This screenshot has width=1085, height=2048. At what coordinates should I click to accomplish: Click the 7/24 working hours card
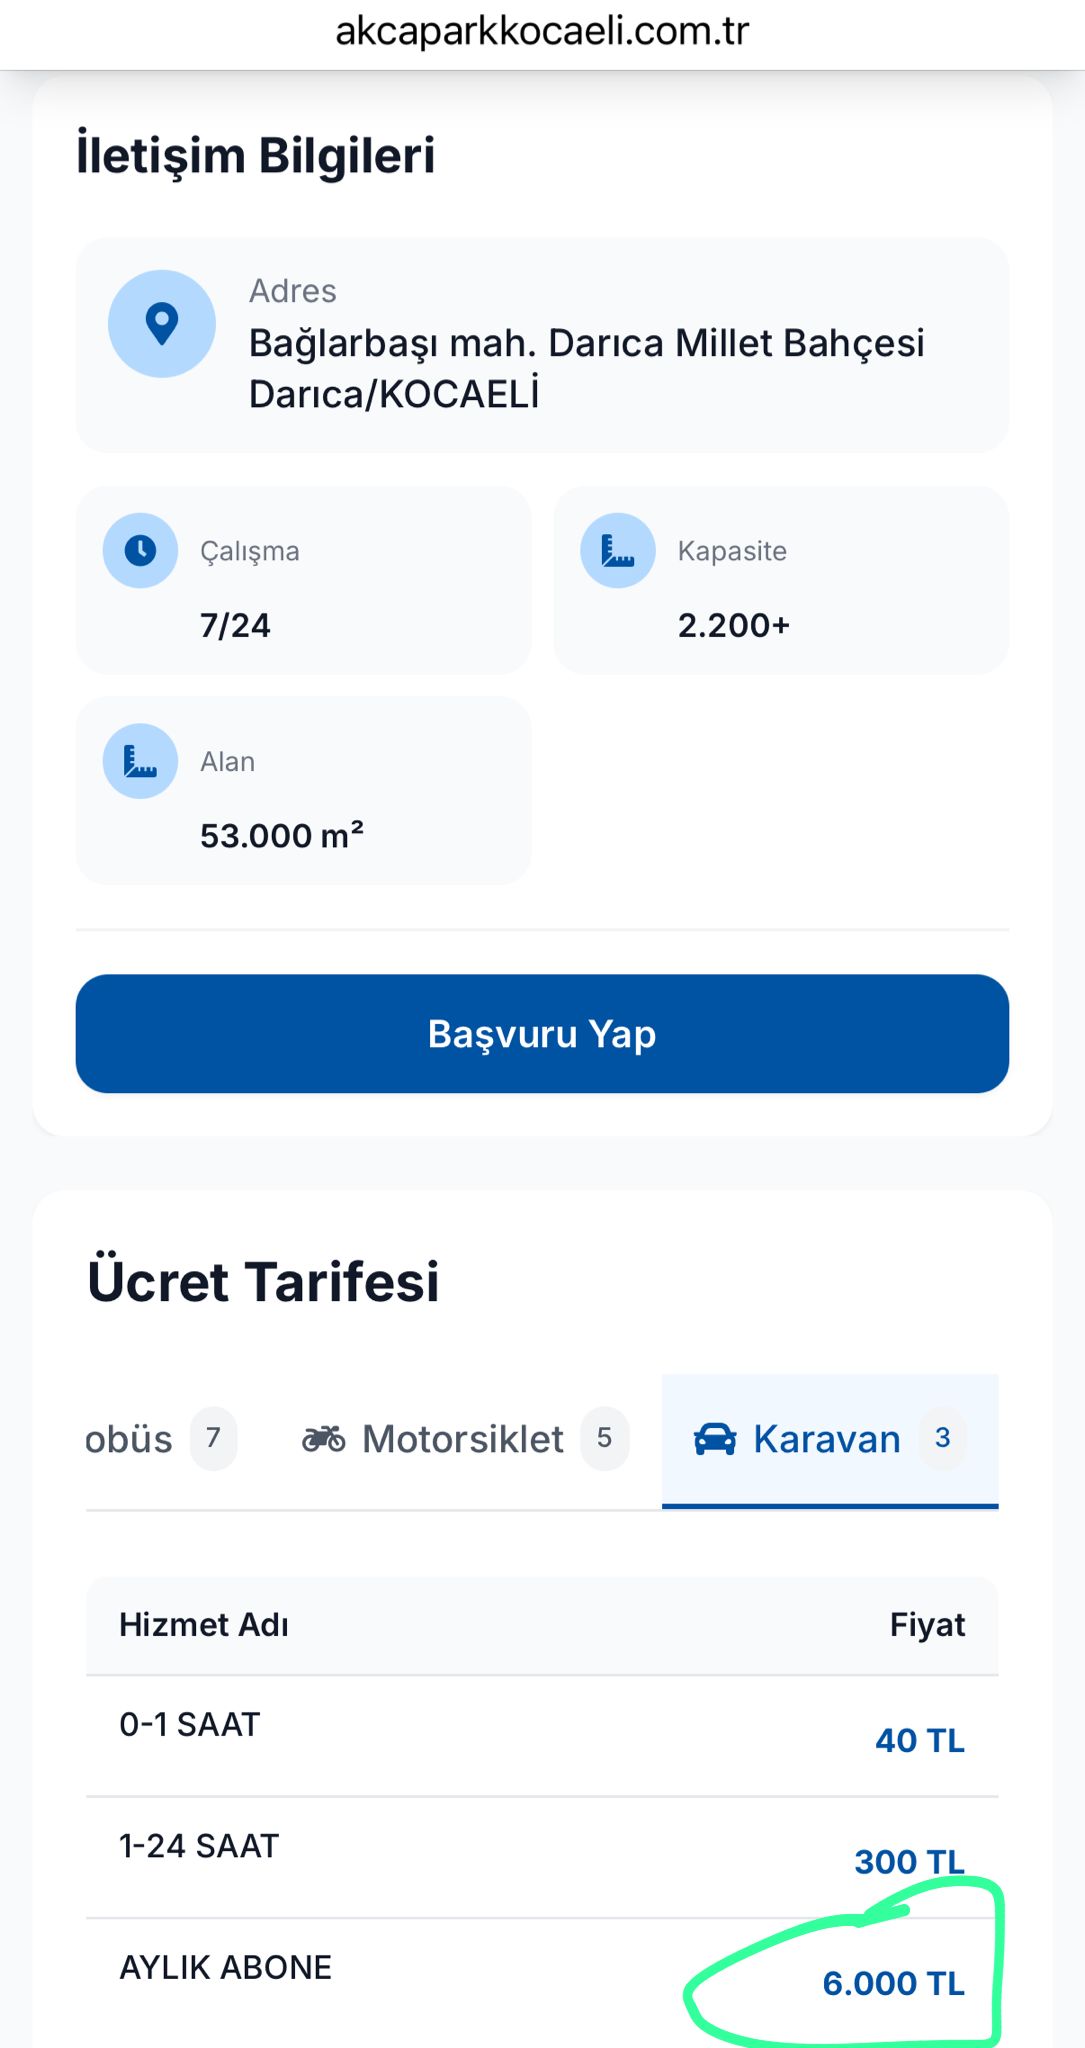tap(303, 581)
